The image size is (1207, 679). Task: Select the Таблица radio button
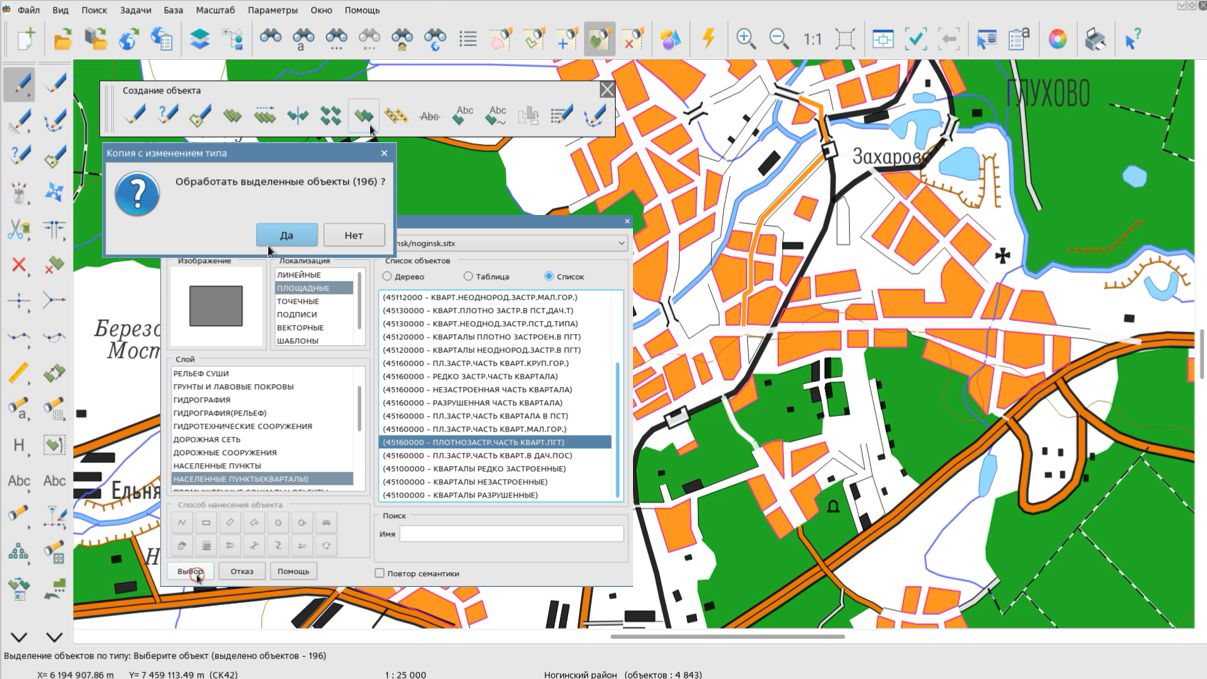(x=468, y=276)
